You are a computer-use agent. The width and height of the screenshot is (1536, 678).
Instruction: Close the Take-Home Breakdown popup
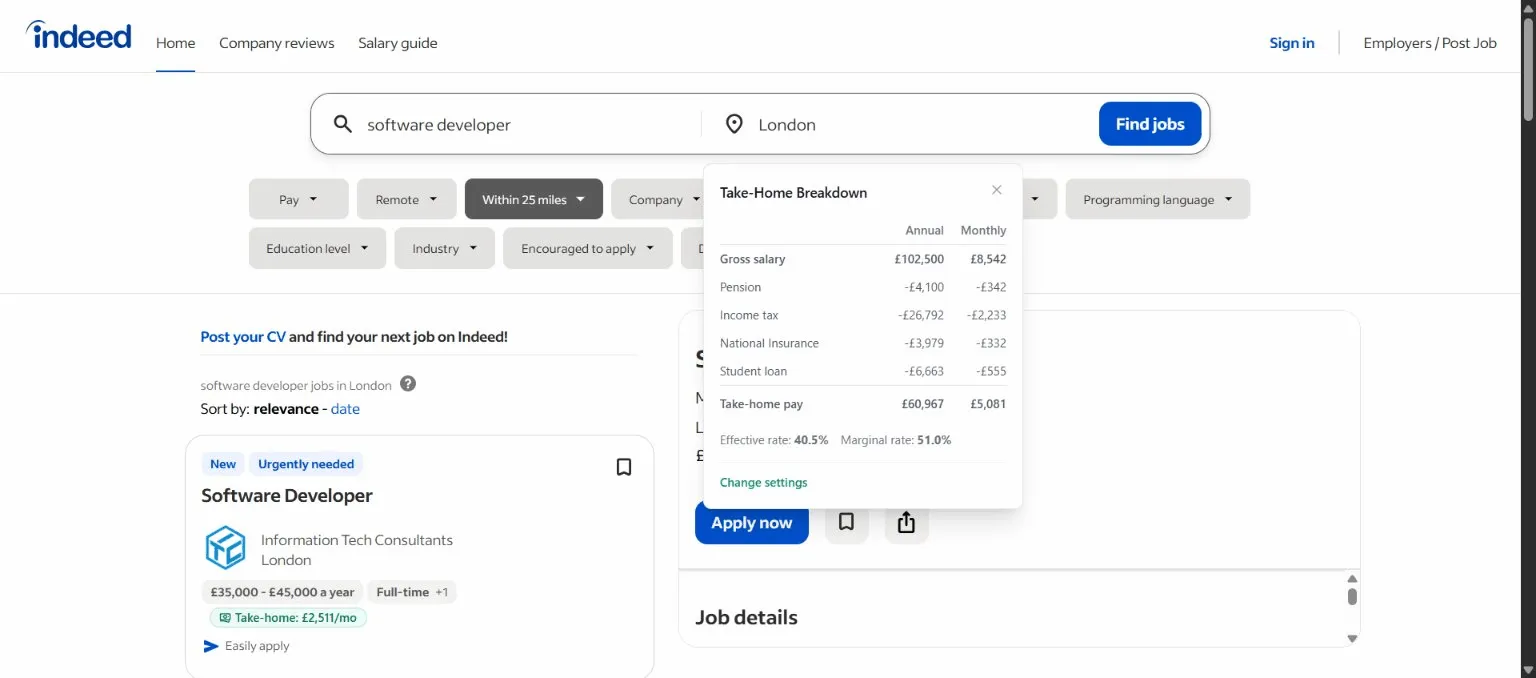(996, 190)
